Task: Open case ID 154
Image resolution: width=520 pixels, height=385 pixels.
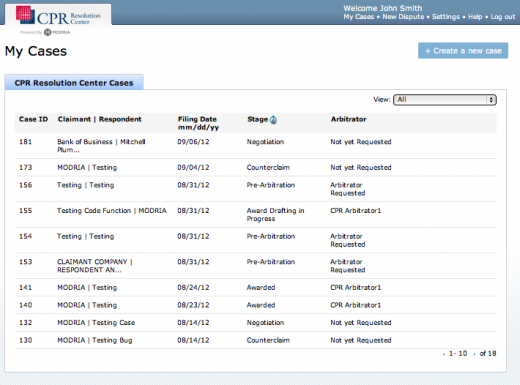Action: click(25, 237)
